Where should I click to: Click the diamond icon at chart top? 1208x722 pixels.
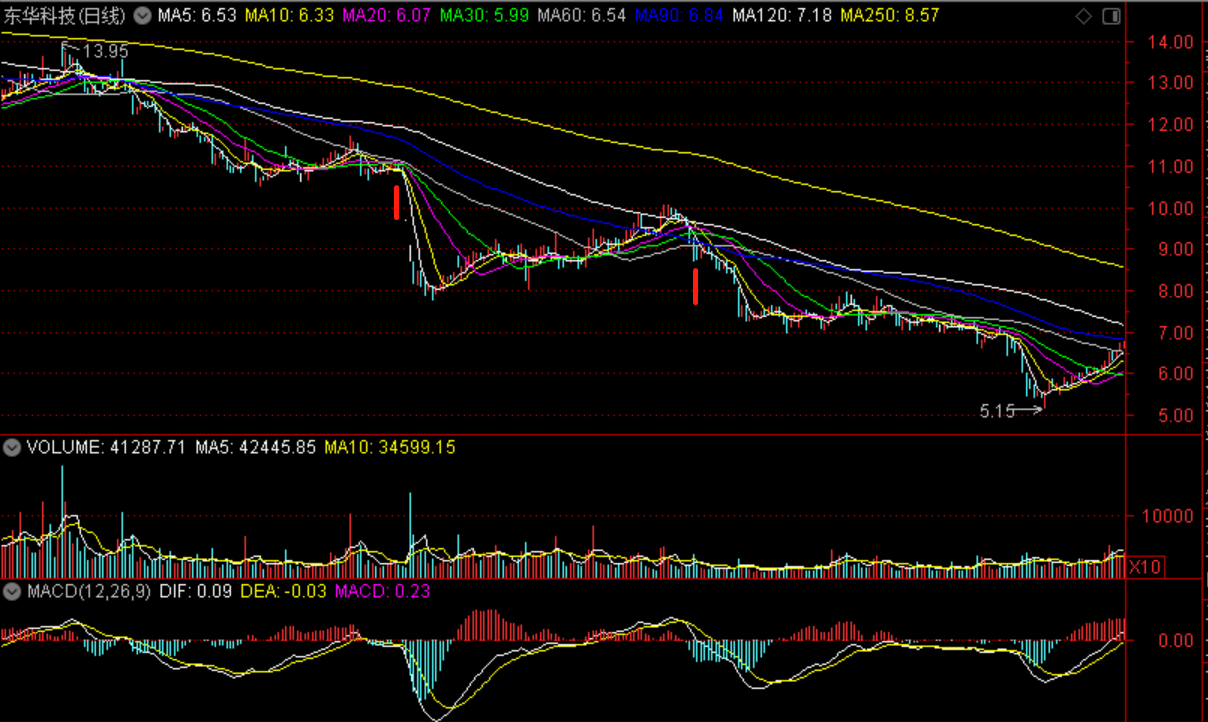[1083, 16]
